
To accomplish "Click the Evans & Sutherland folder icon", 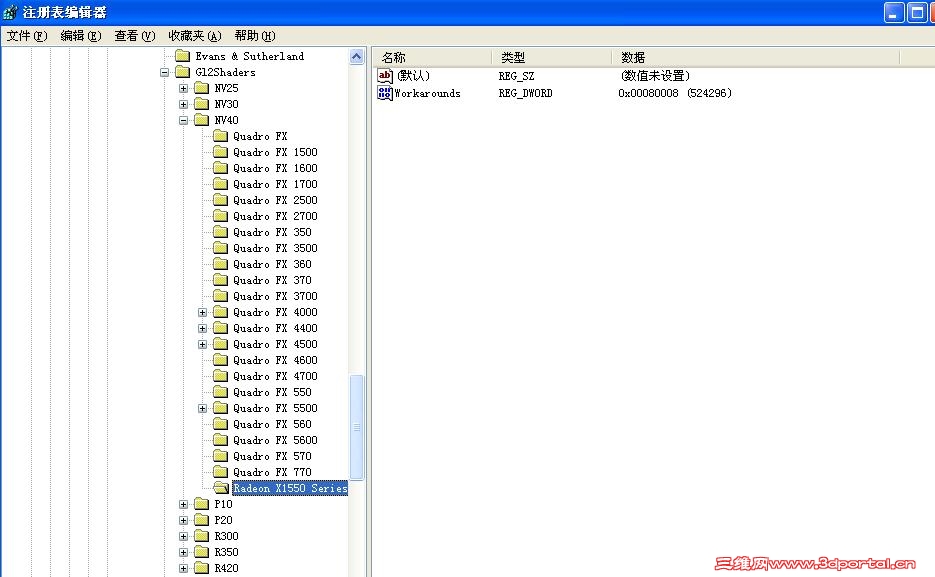I will (182, 56).
